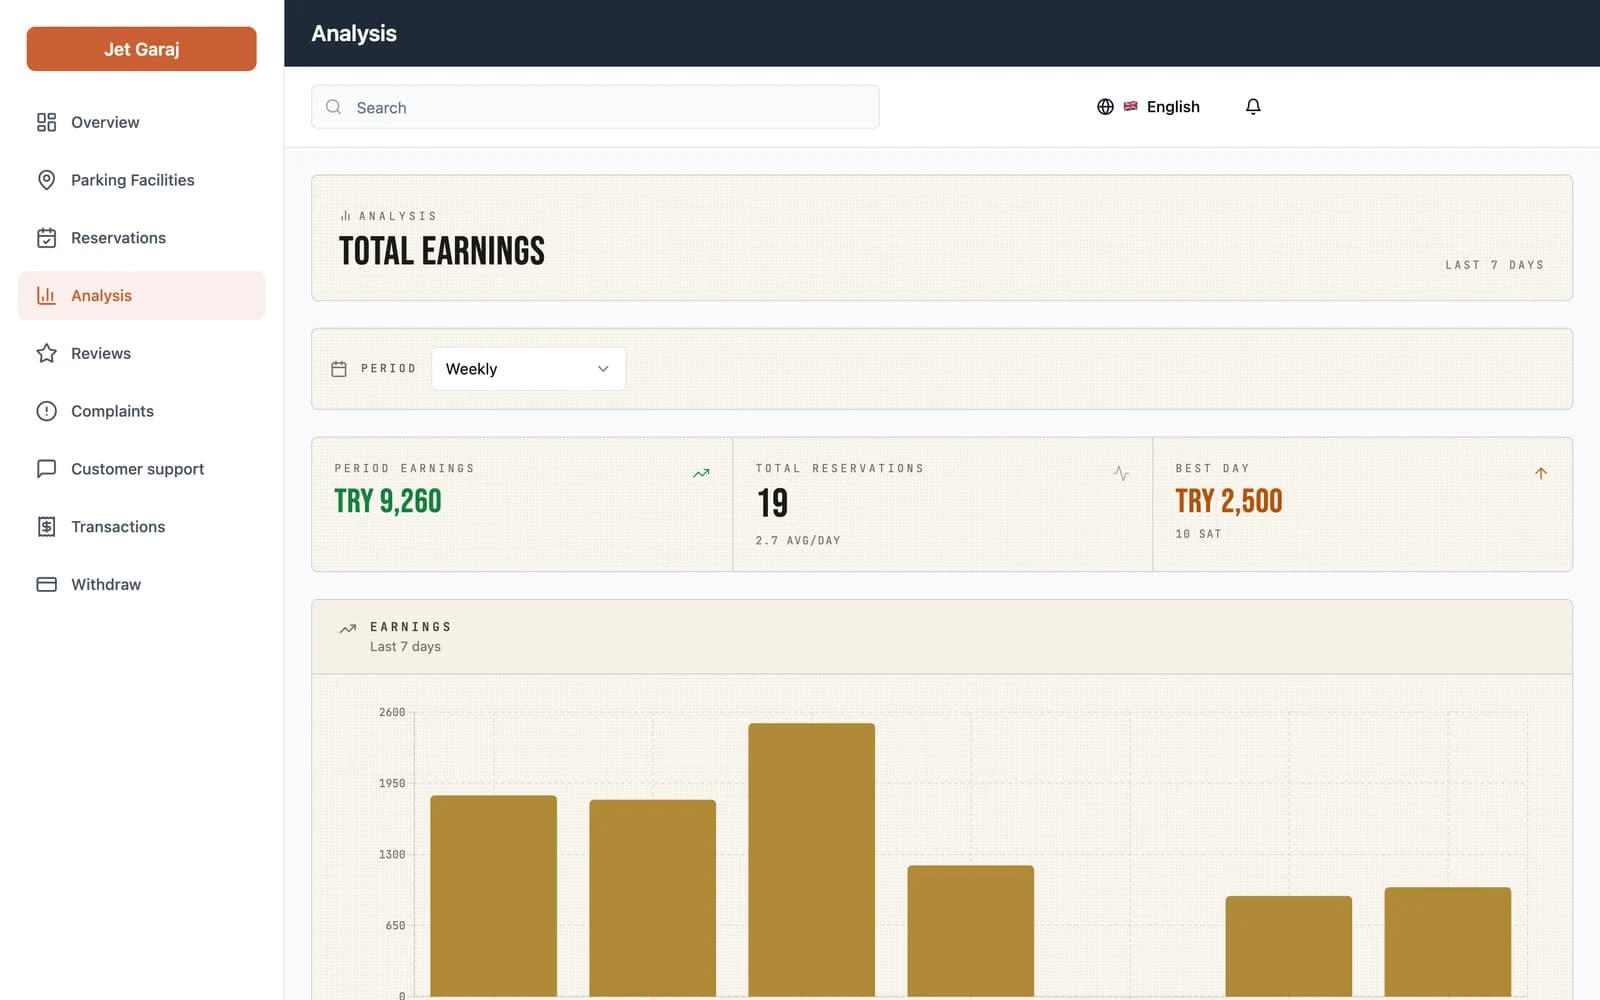Open the English language selector
The image size is (1600, 1000).
click(1148, 107)
